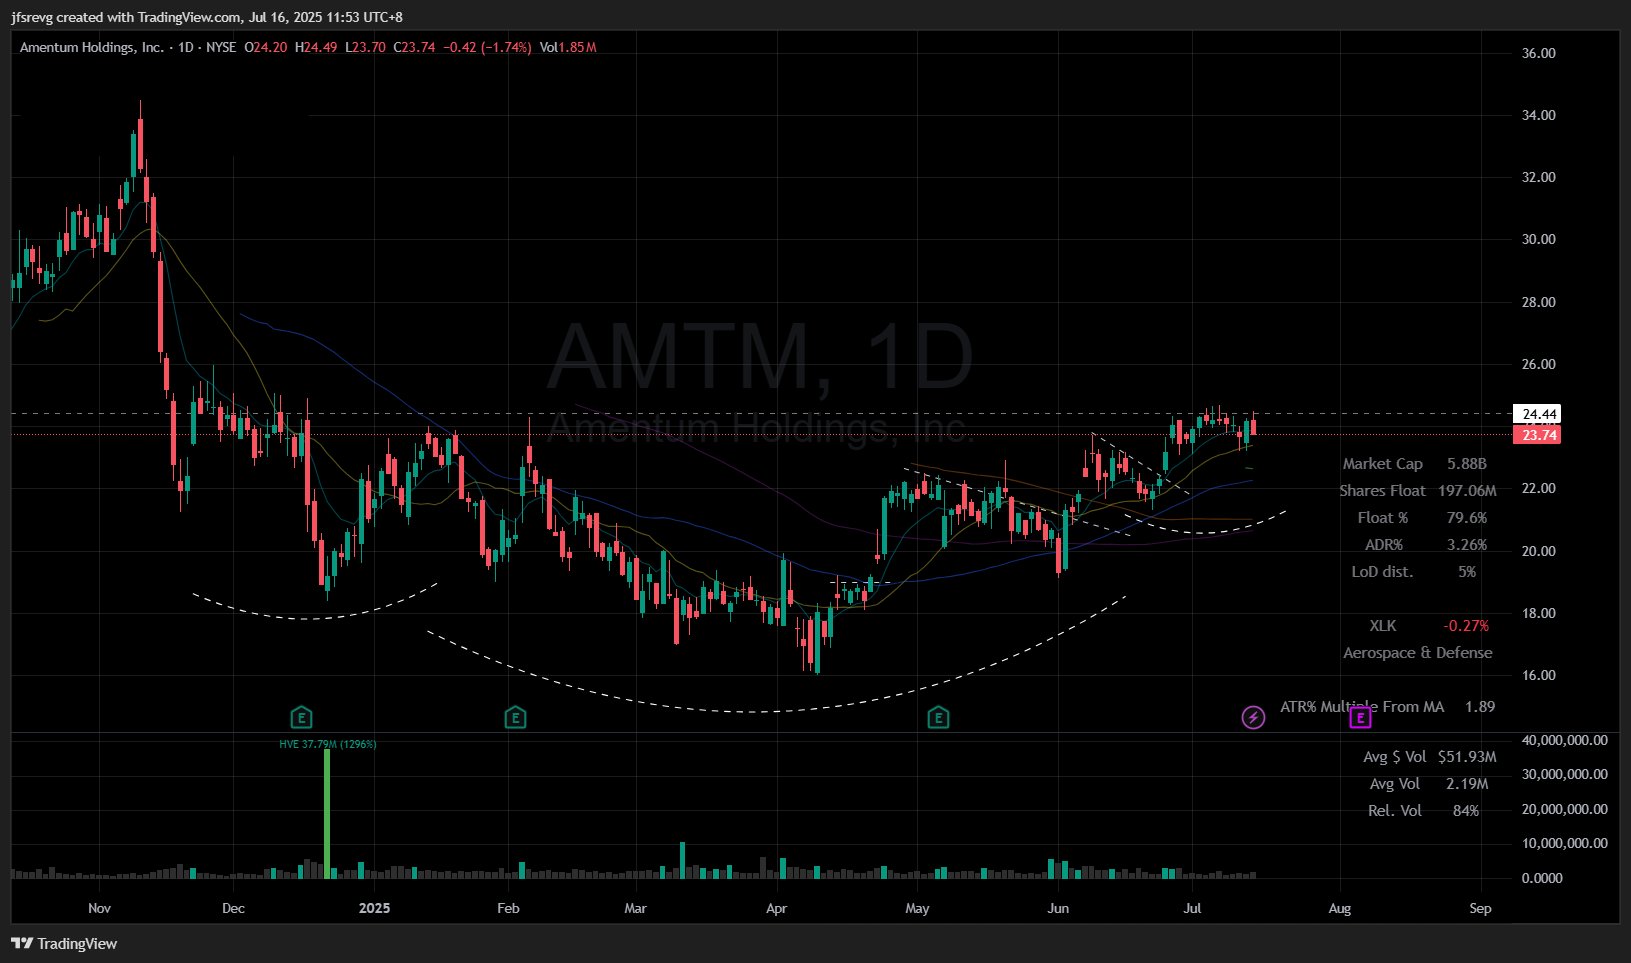Click the purple upcoming earnings E marker
This screenshot has width=1631, height=963.
[1360, 717]
